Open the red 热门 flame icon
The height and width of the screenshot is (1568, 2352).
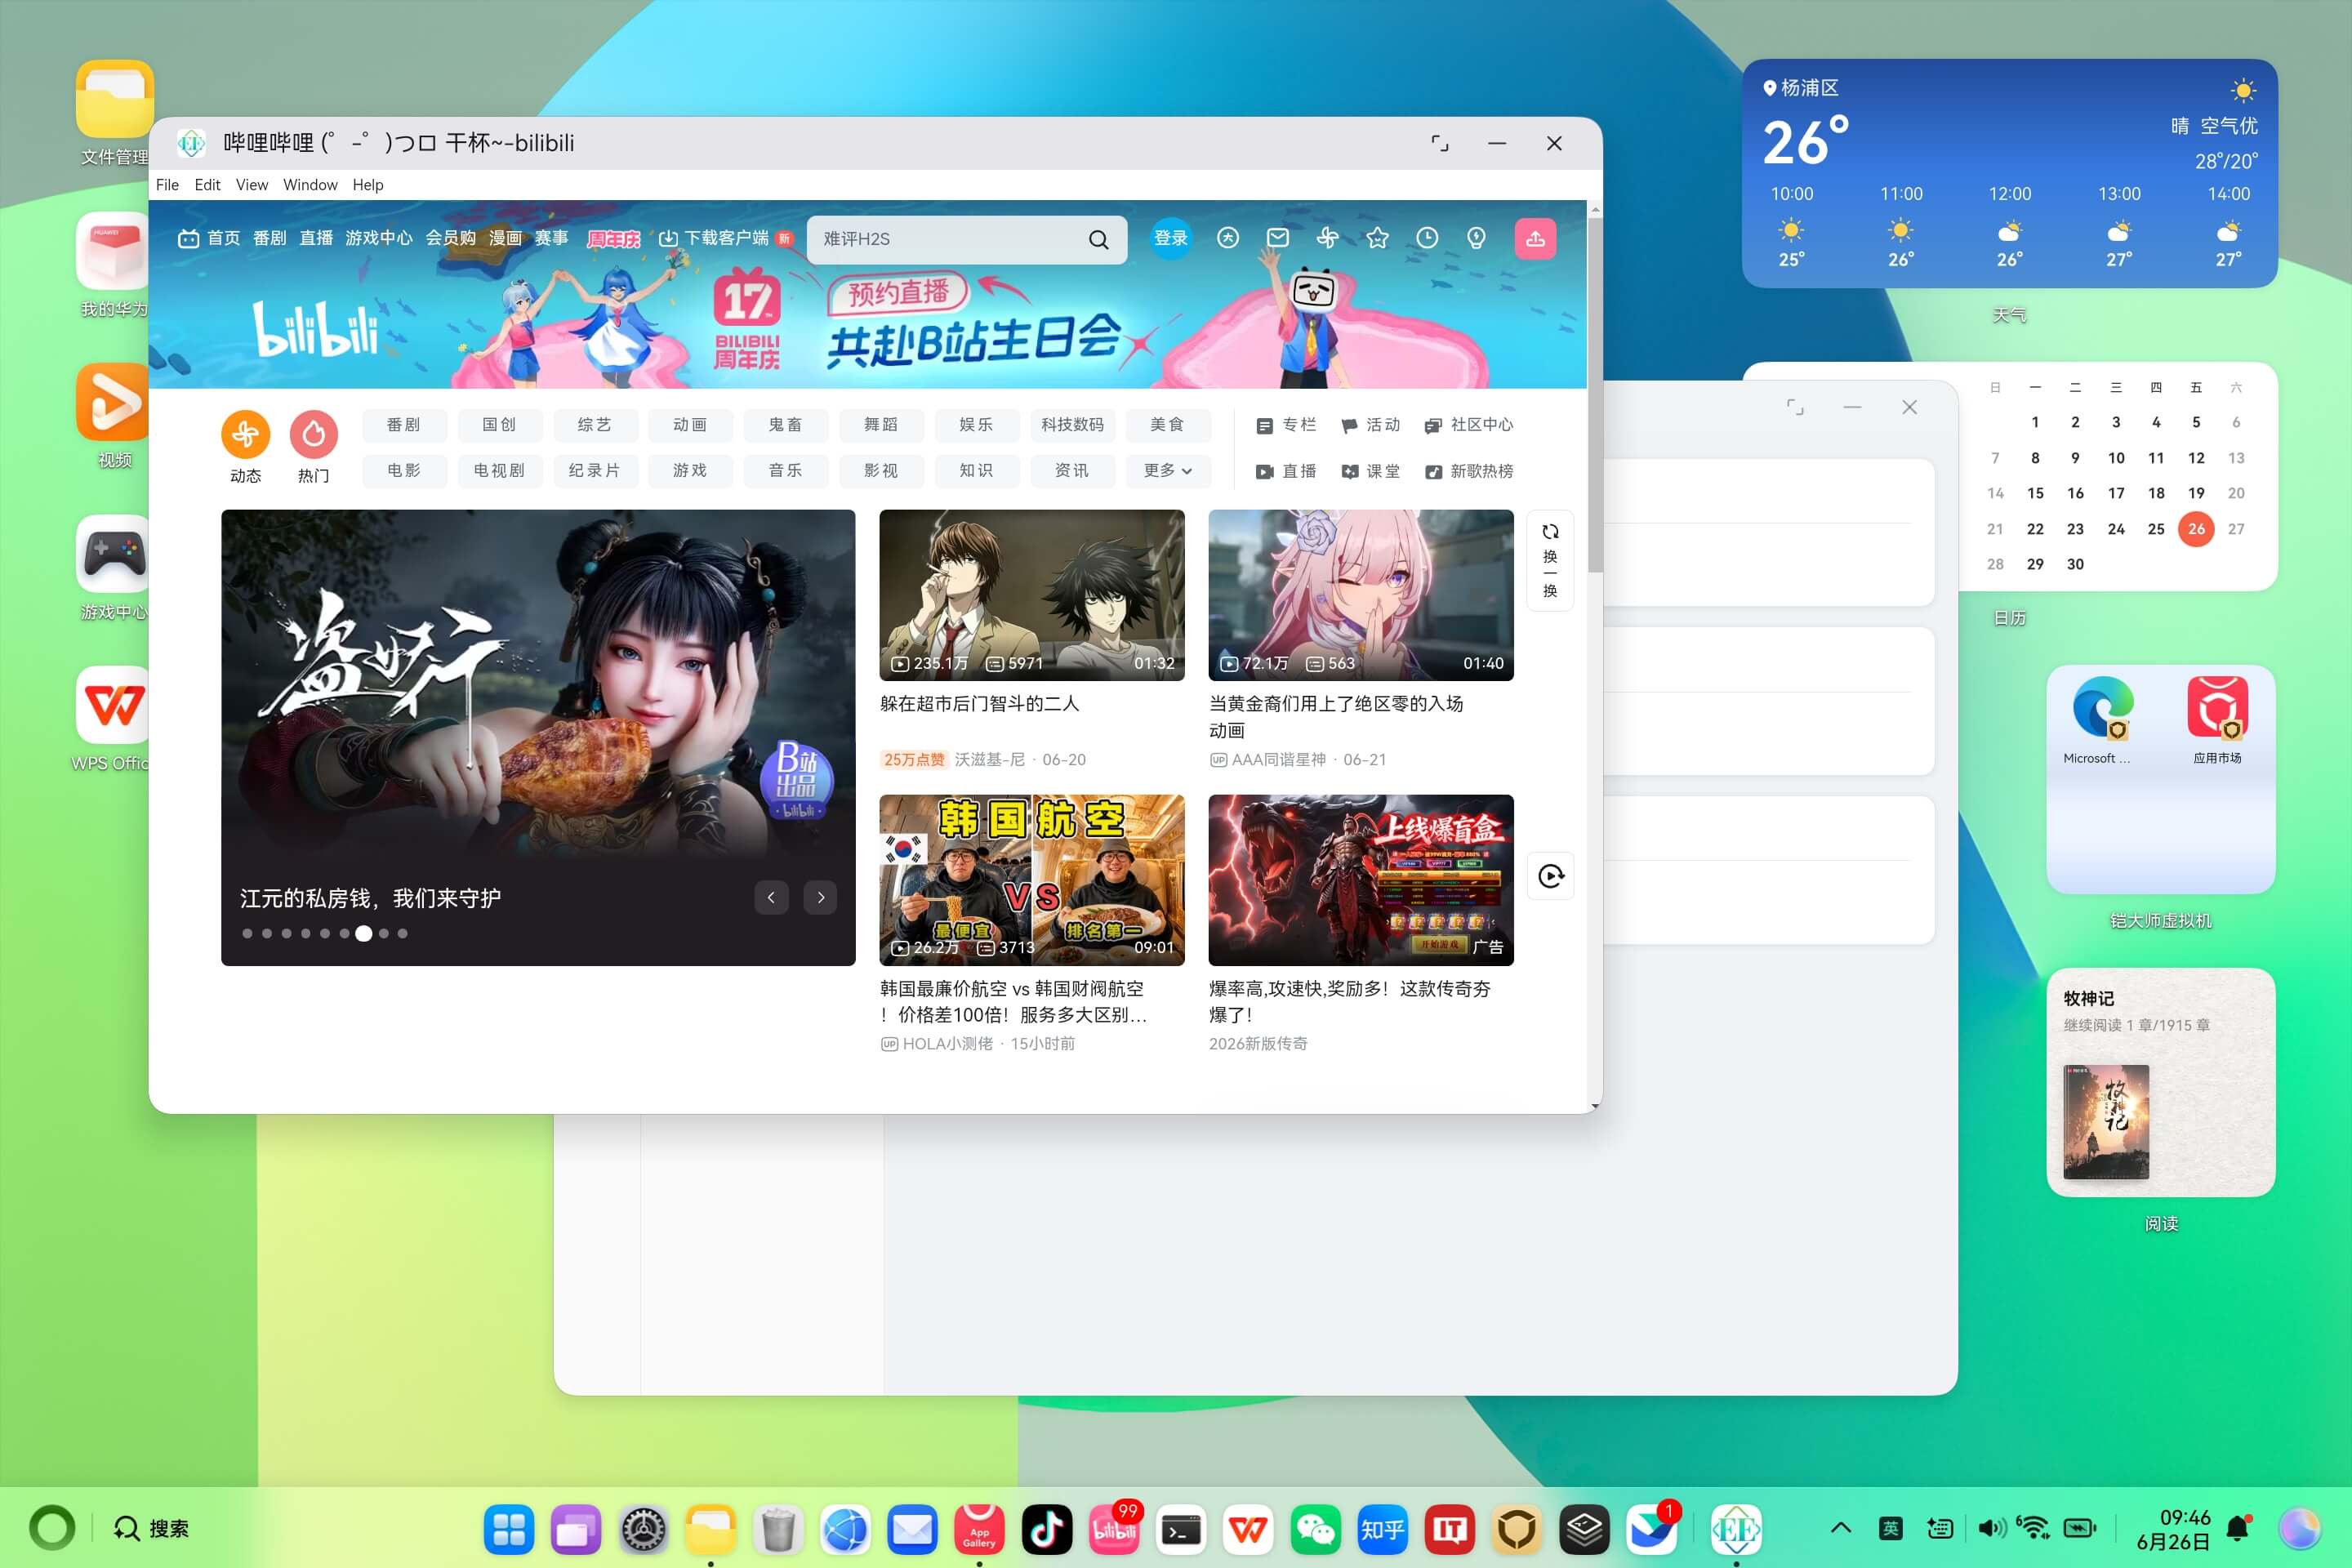pos(313,434)
